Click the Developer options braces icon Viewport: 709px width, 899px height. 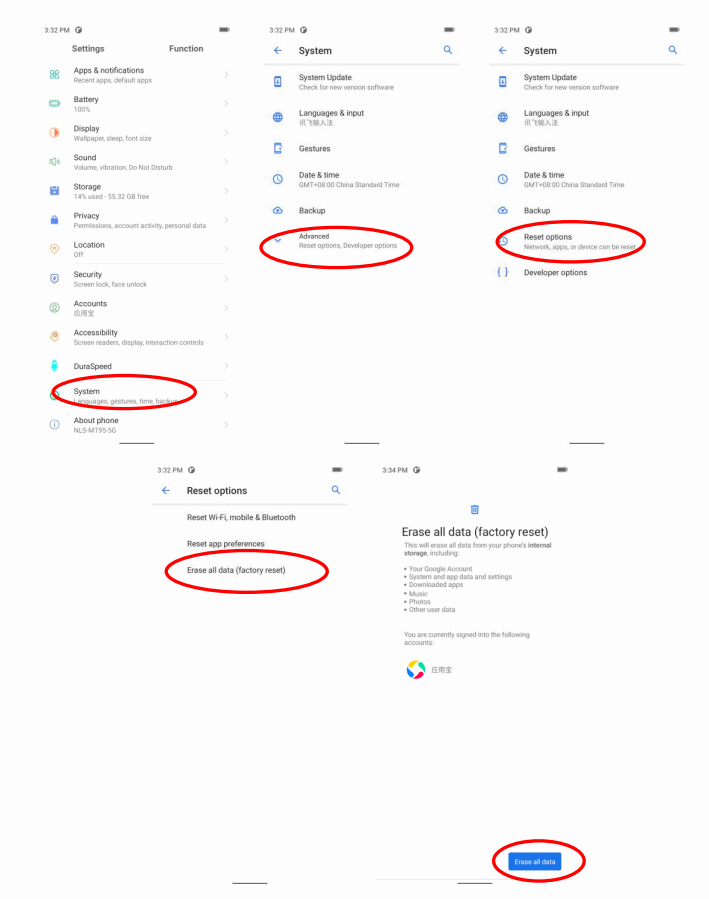[x=503, y=272]
